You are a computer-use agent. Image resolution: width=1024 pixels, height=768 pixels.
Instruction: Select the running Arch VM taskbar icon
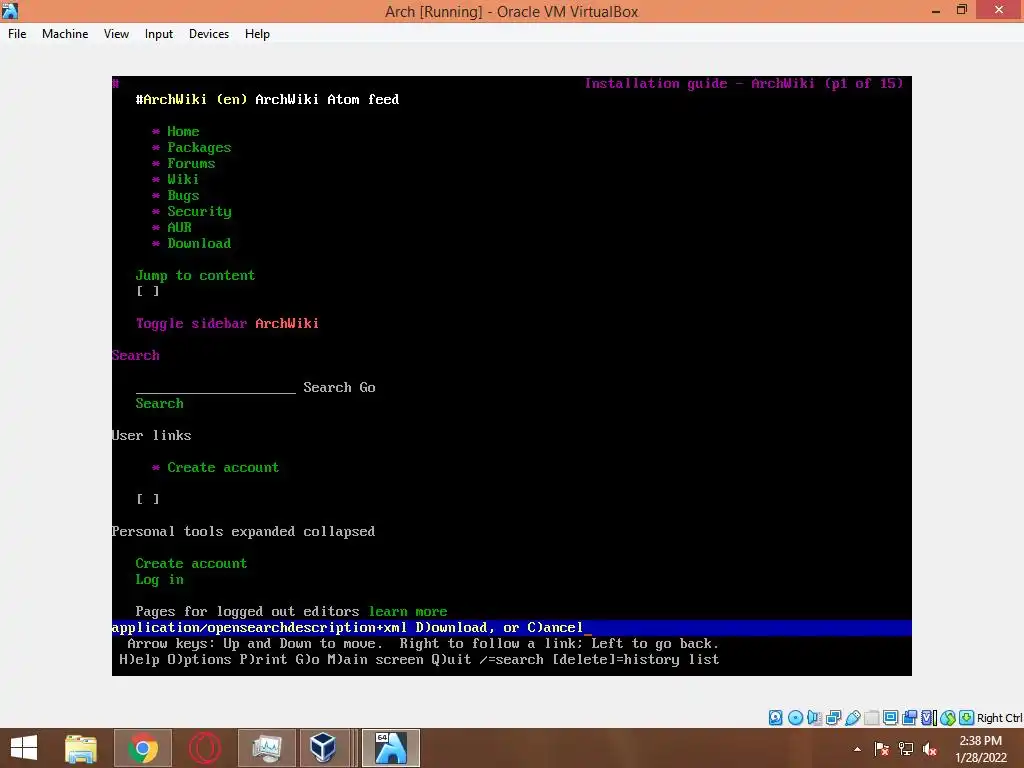[x=391, y=748]
